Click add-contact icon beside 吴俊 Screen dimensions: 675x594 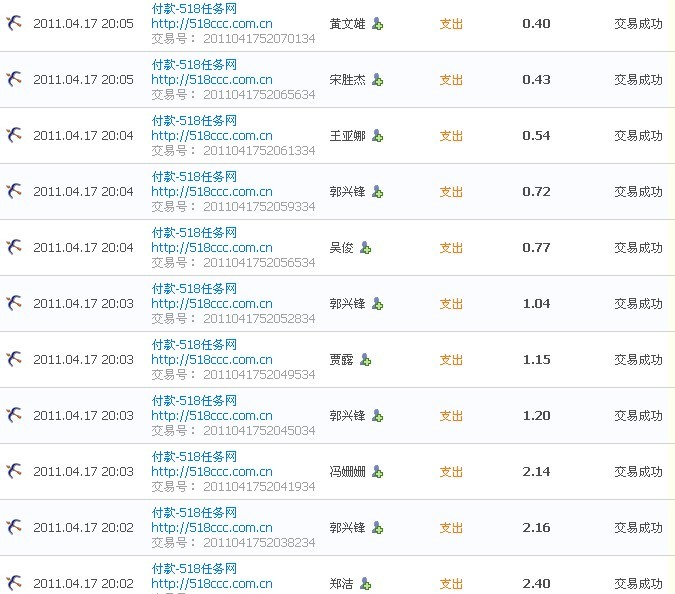click(365, 248)
